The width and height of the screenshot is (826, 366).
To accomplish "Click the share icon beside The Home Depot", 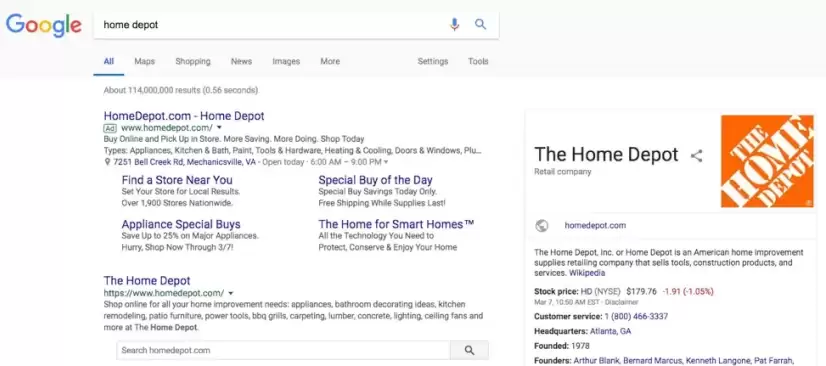I will [696, 155].
